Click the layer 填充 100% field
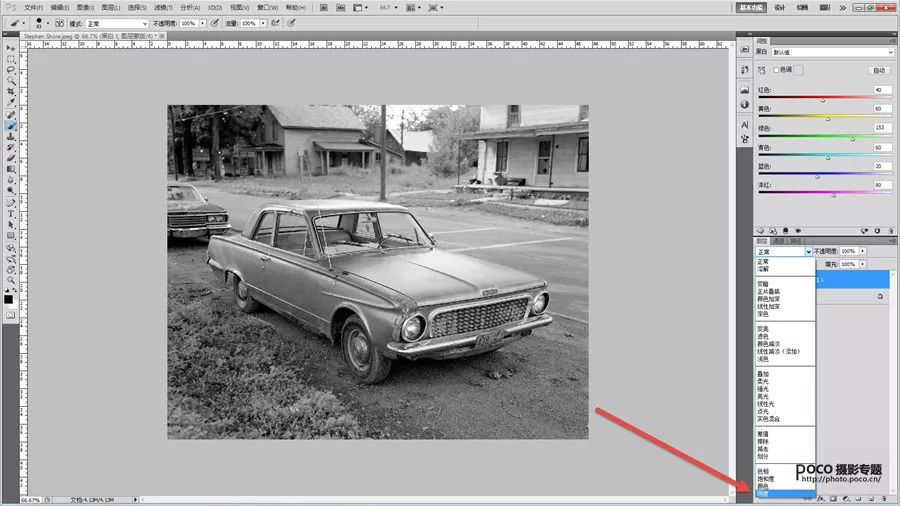 click(x=848, y=264)
